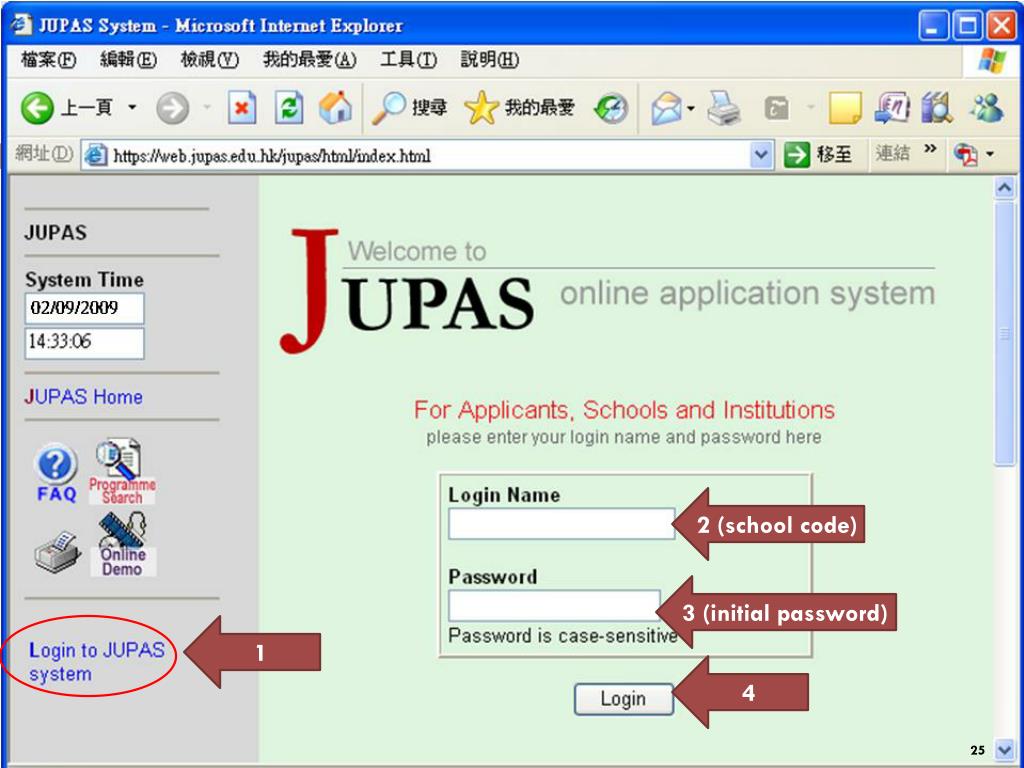This screenshot has width=1024, height=768.
Task: Click the page icon in the address bar
Action: [96, 155]
